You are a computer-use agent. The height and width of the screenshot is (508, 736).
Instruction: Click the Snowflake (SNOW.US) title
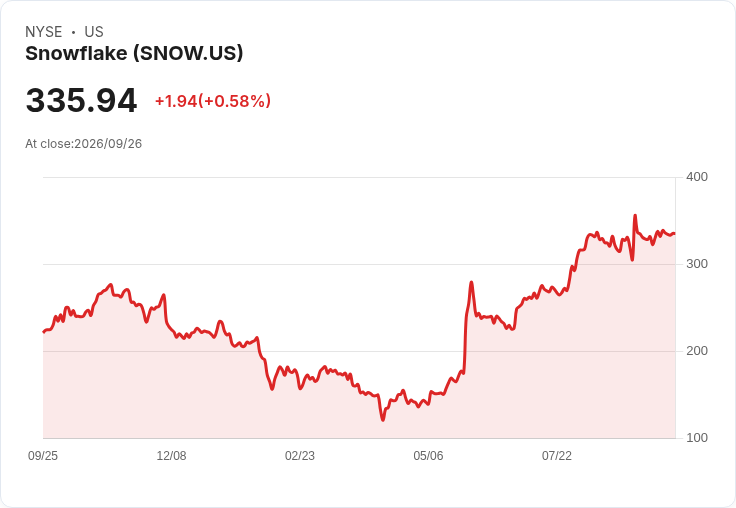[134, 53]
